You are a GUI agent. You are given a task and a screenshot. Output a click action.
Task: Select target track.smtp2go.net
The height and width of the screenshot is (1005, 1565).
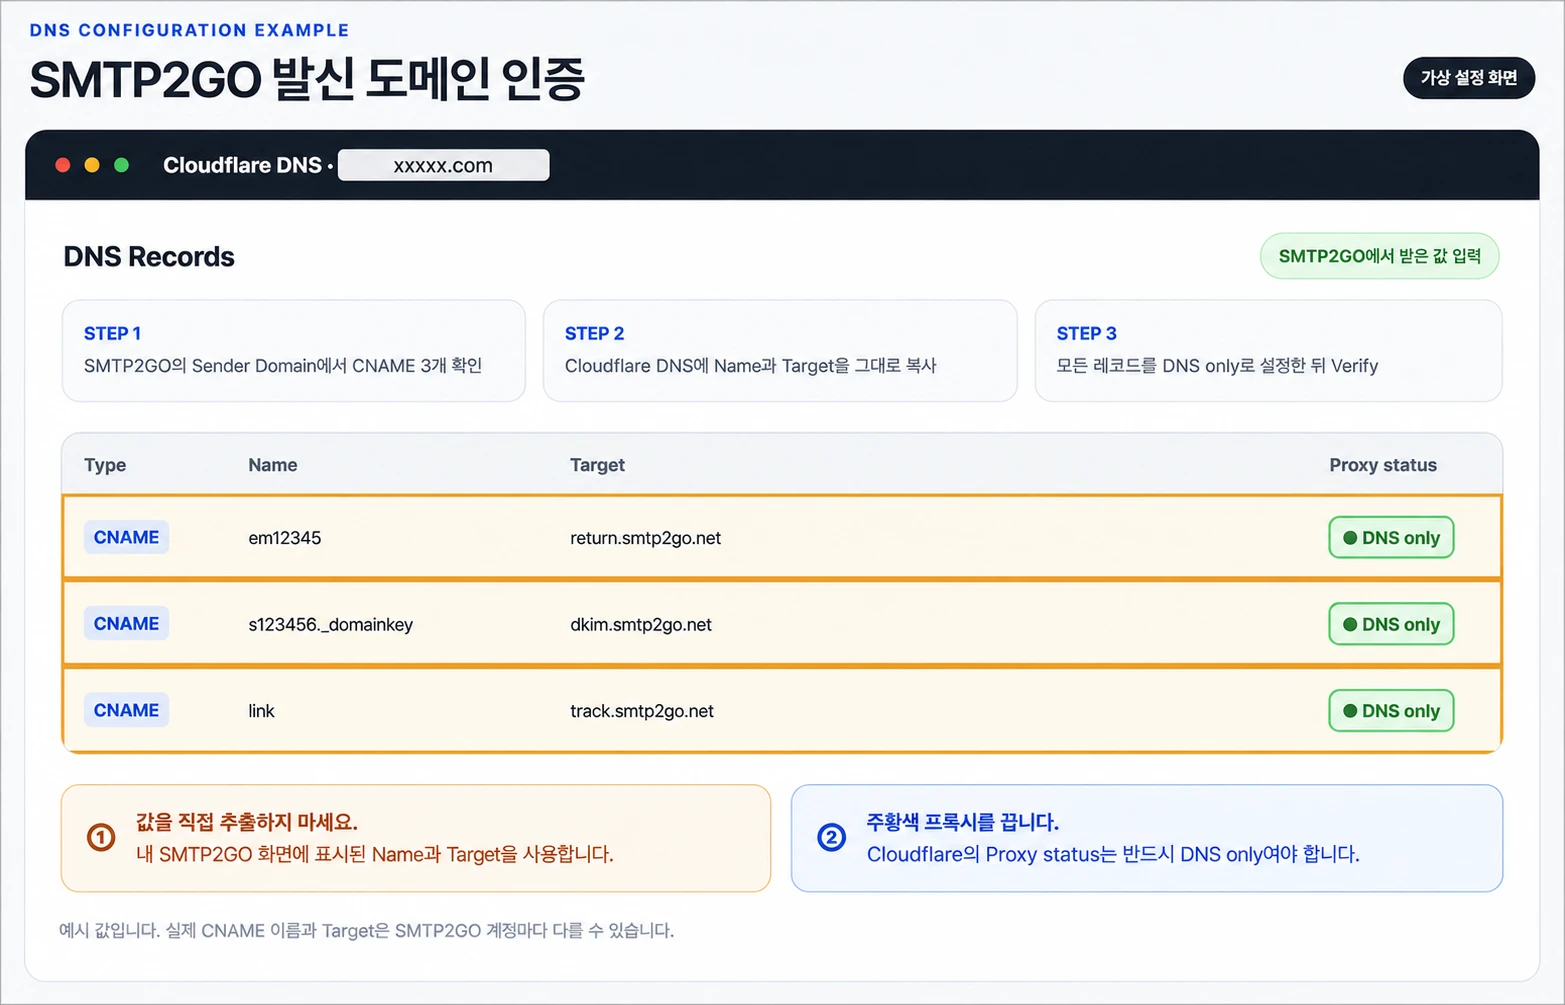click(642, 711)
